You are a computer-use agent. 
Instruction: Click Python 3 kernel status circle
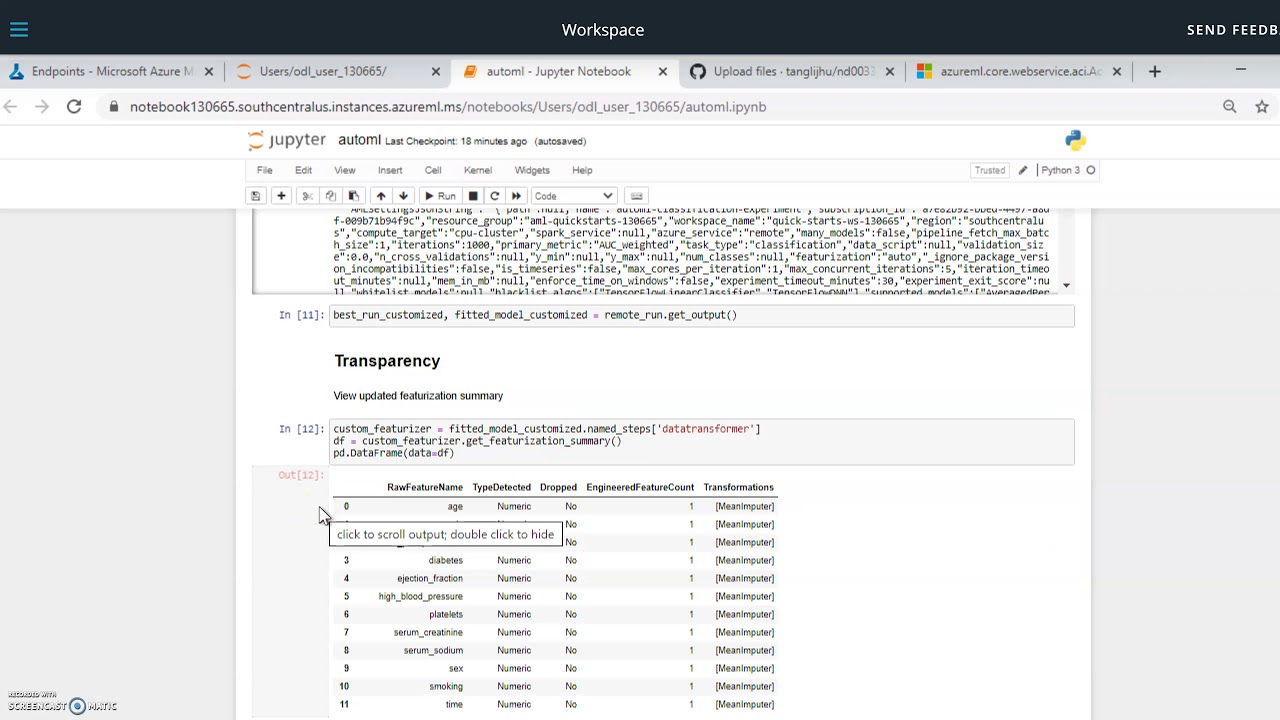pyautogui.click(x=1091, y=170)
